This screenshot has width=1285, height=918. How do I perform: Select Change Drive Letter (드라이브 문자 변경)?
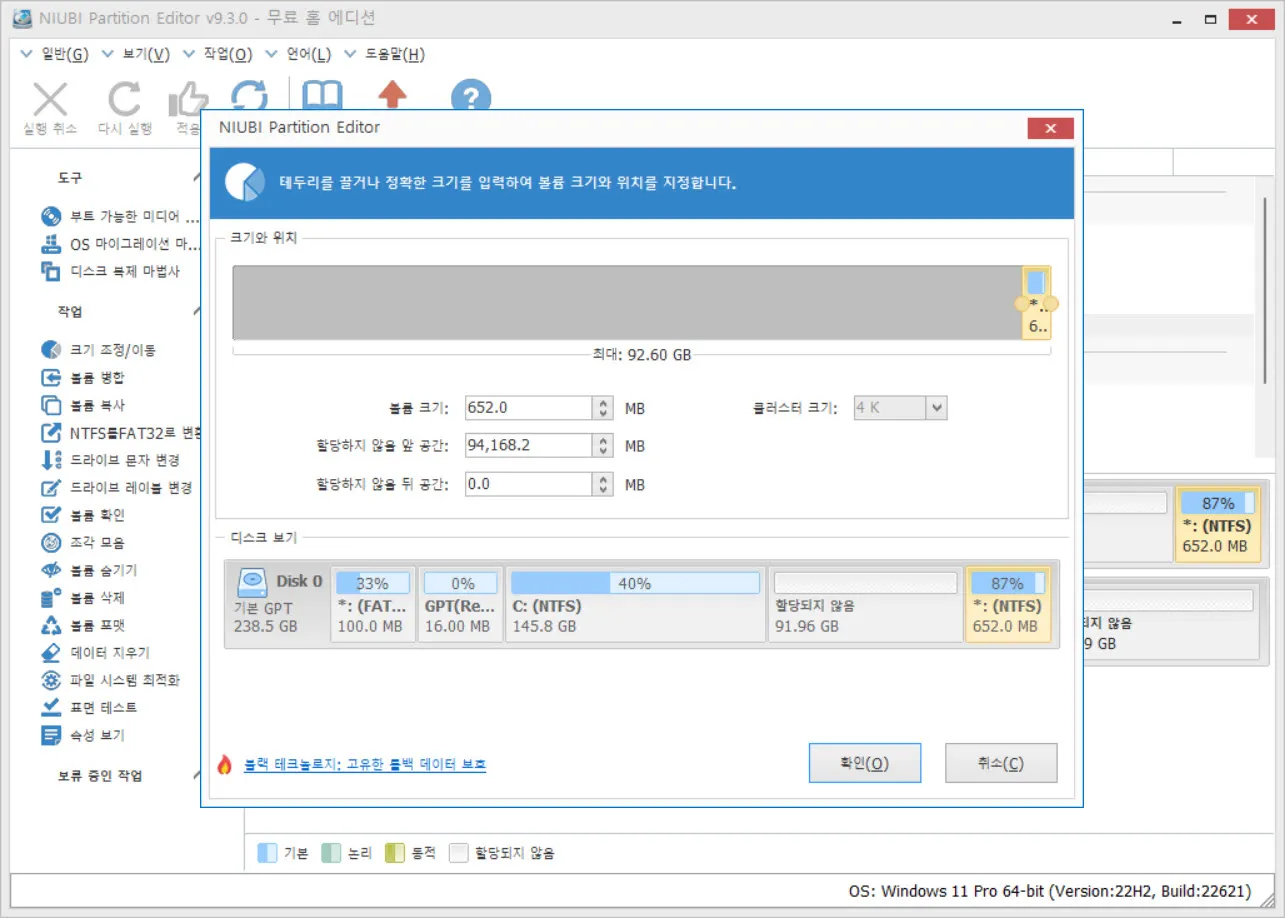point(110,460)
